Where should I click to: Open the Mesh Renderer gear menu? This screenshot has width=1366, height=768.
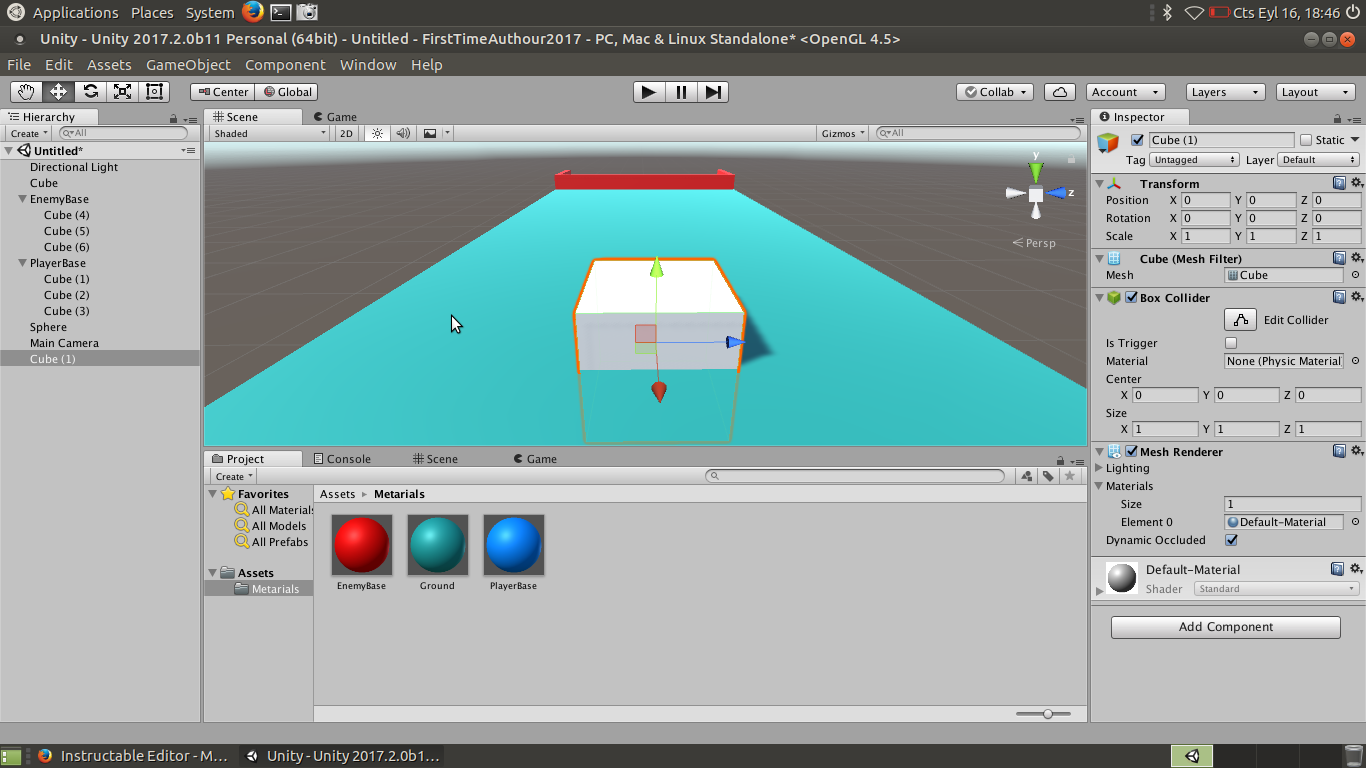[1356, 451]
